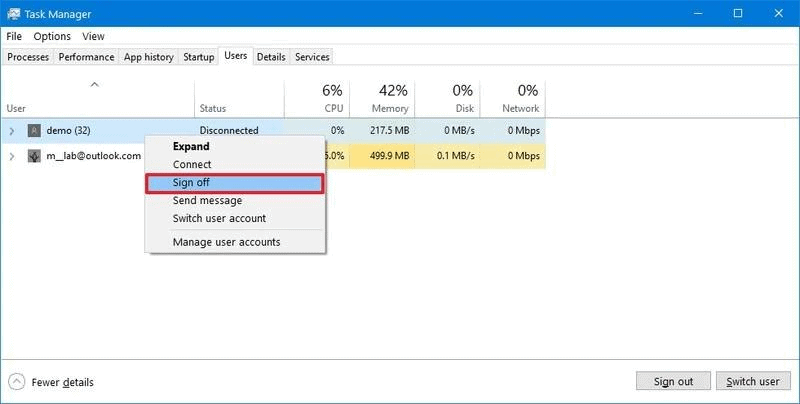Sort by the Status column header
This screenshot has width=800, height=404.
pyautogui.click(x=239, y=98)
